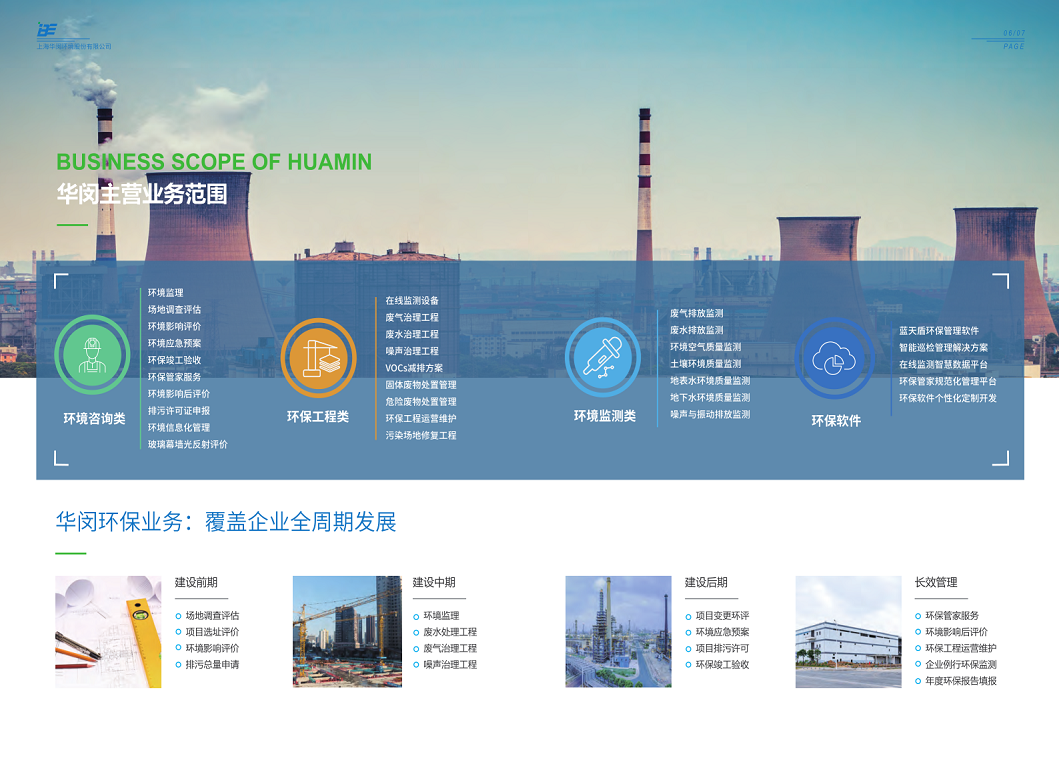The image size is (1059, 757).
Task: Click the 建设后期 stage heading
Action: [x=706, y=583]
